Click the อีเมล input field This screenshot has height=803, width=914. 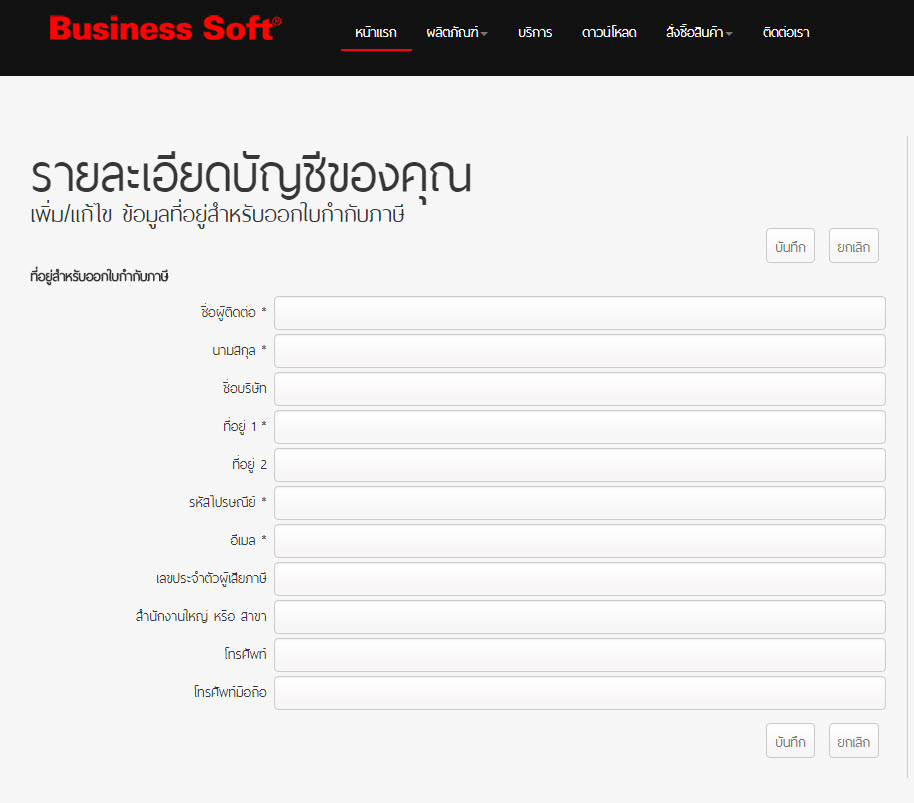[579, 541]
